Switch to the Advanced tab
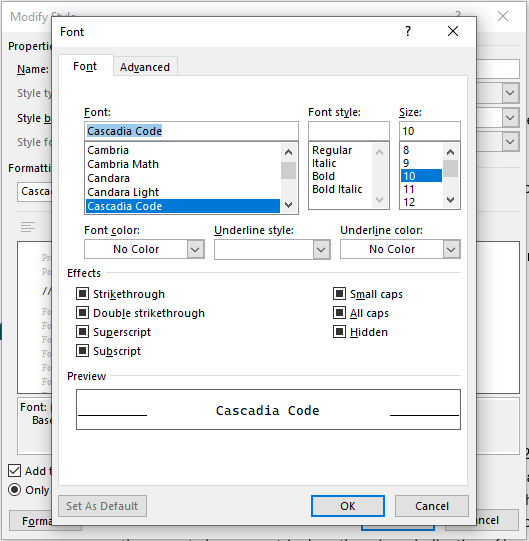 tap(145, 67)
